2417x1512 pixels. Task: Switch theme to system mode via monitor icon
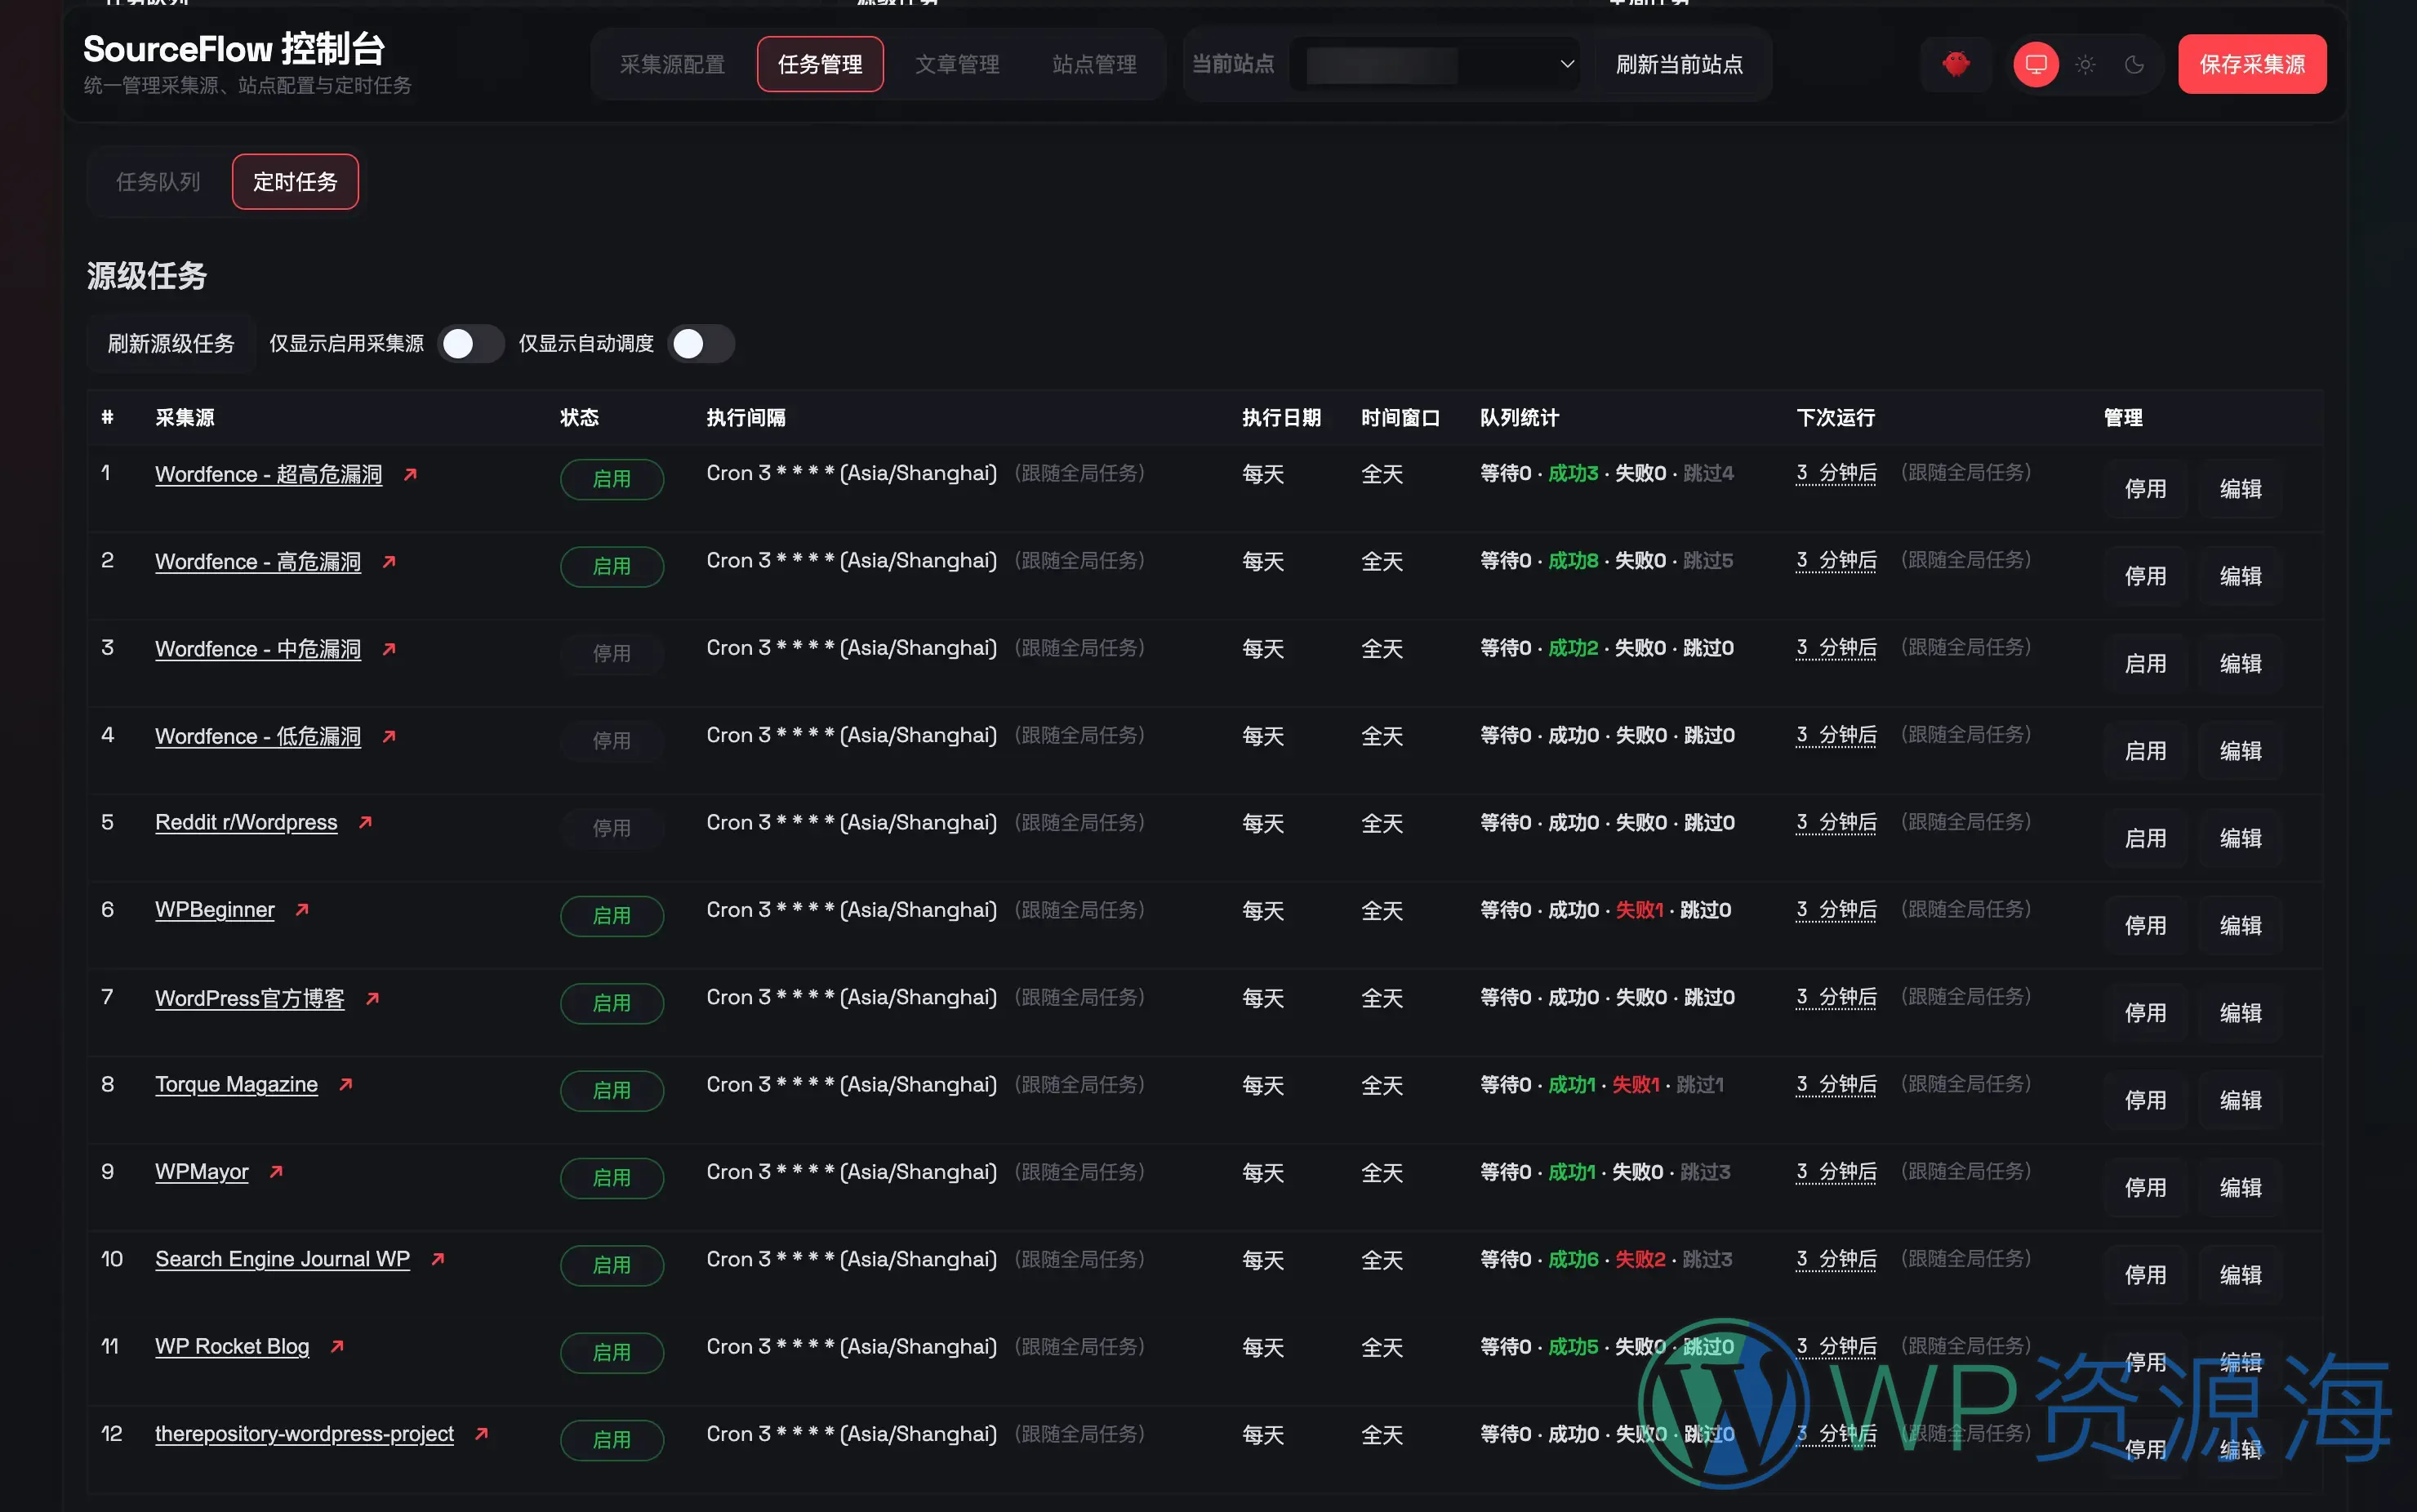(x=2036, y=63)
